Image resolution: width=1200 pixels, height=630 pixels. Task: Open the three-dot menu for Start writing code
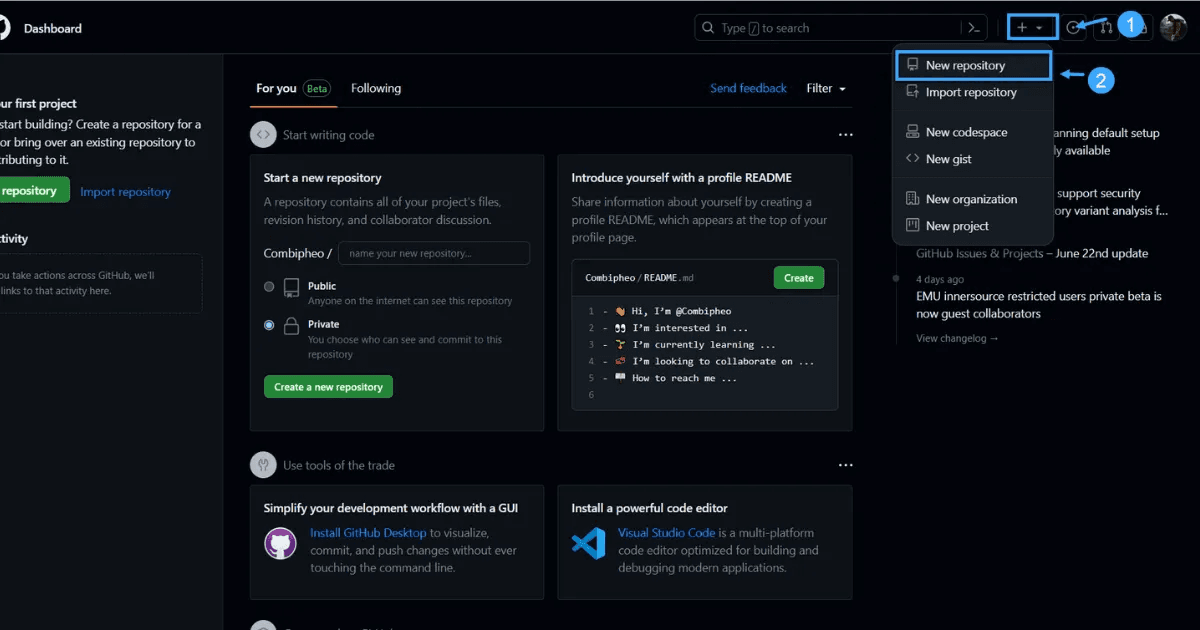click(846, 135)
